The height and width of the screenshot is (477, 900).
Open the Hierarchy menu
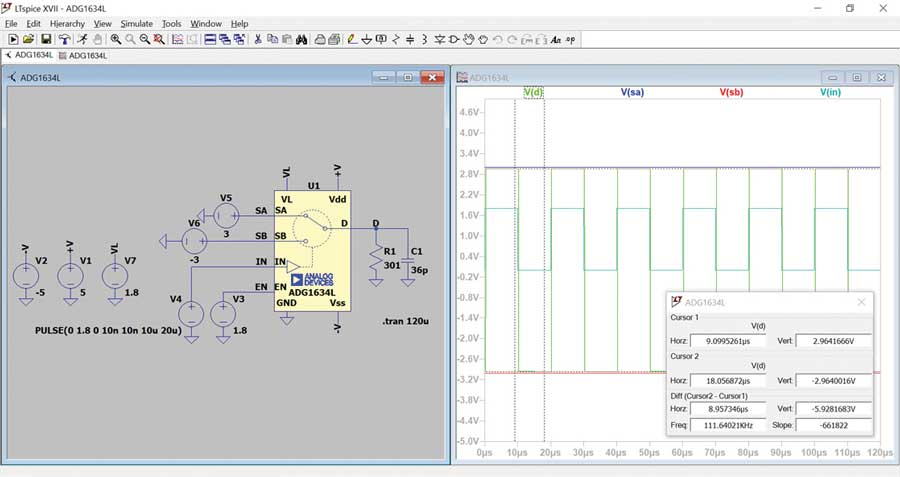pos(67,23)
